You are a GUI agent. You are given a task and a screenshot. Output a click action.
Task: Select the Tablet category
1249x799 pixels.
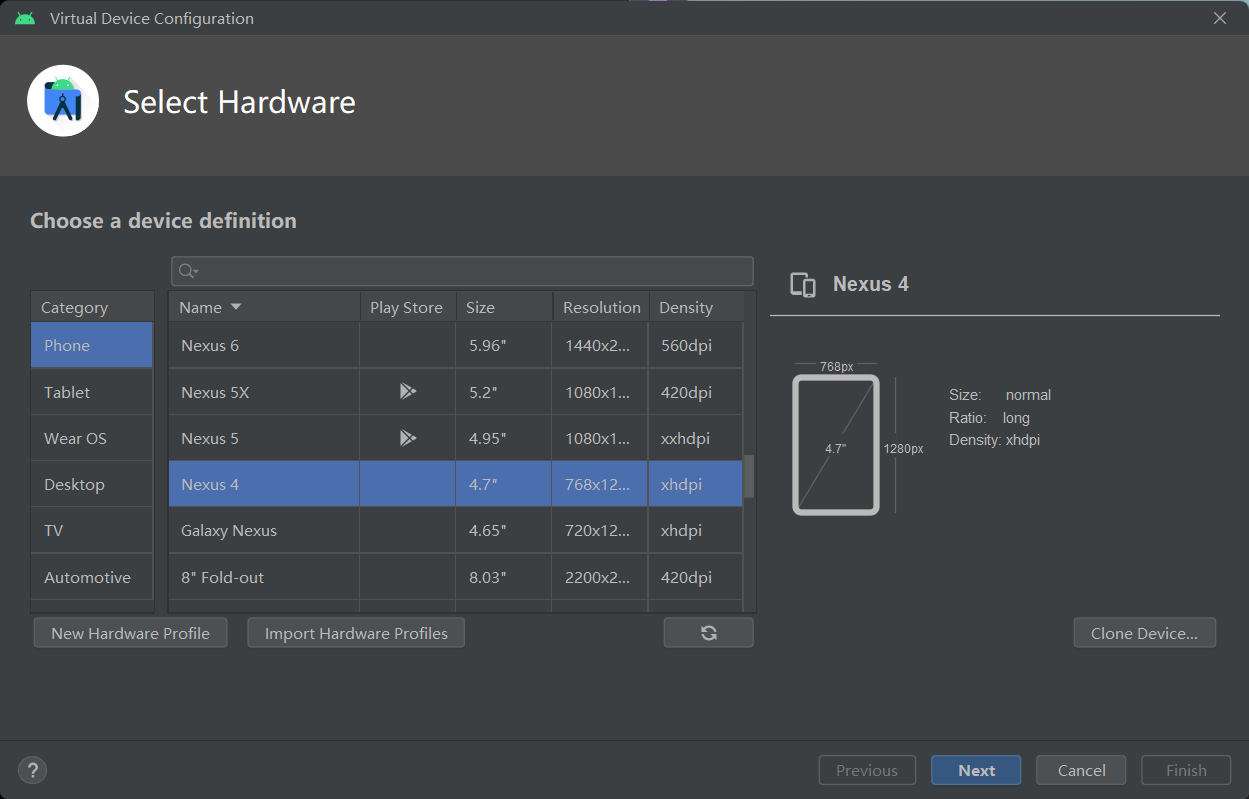67,392
